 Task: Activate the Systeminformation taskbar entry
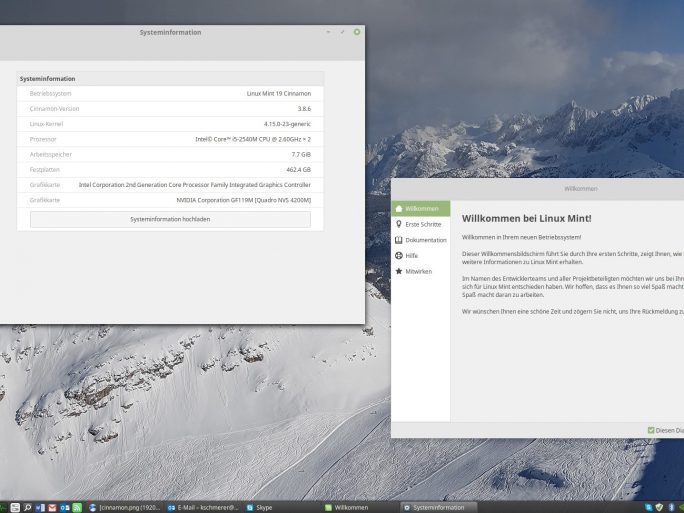(438, 507)
